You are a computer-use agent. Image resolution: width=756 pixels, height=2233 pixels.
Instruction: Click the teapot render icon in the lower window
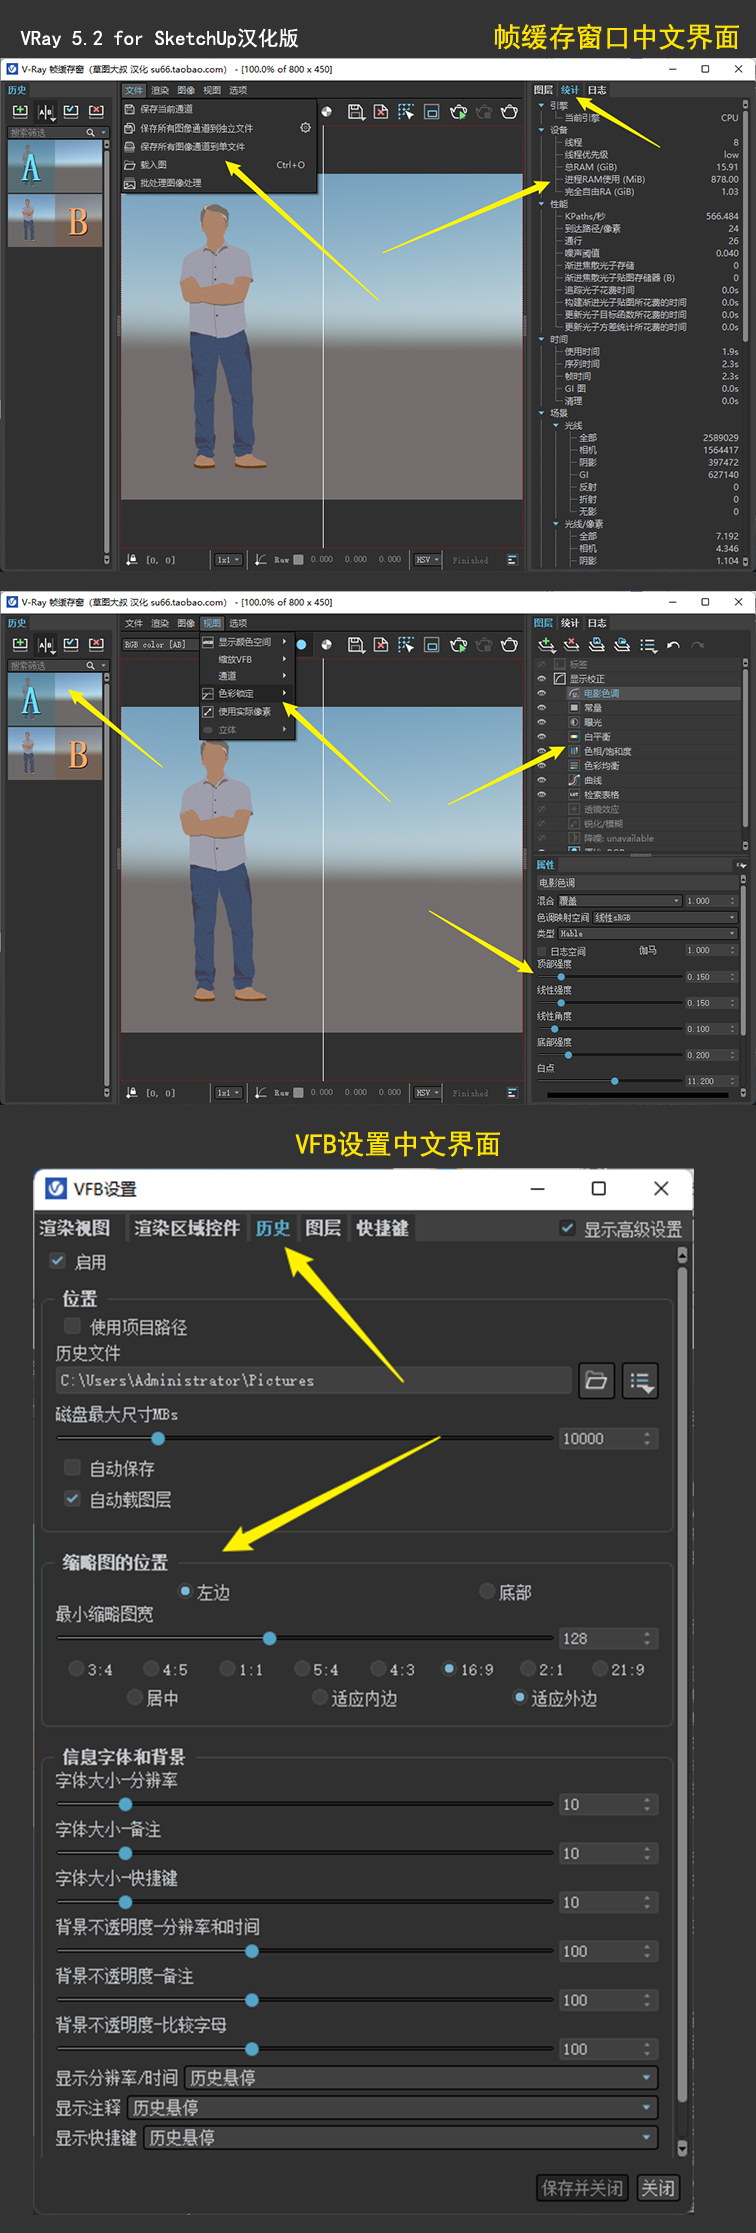tap(509, 645)
